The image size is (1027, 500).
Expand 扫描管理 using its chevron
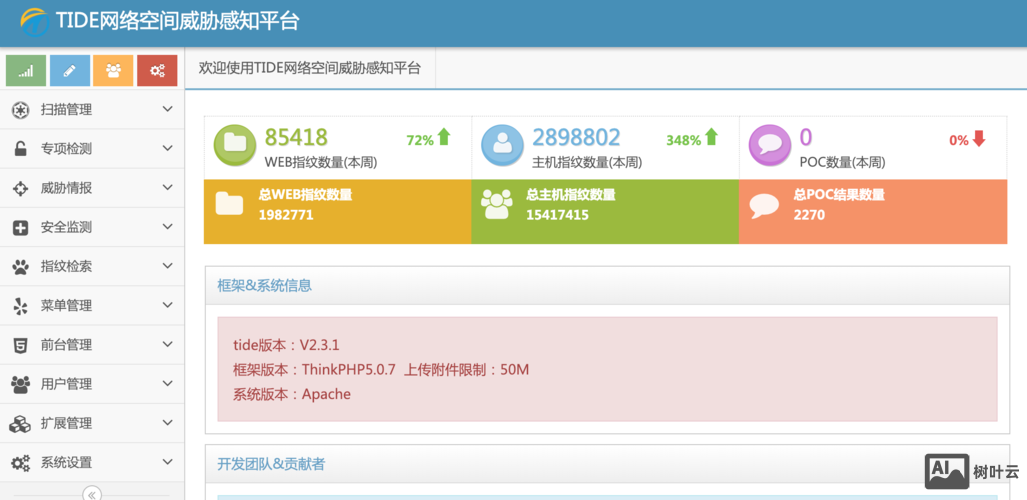168,109
